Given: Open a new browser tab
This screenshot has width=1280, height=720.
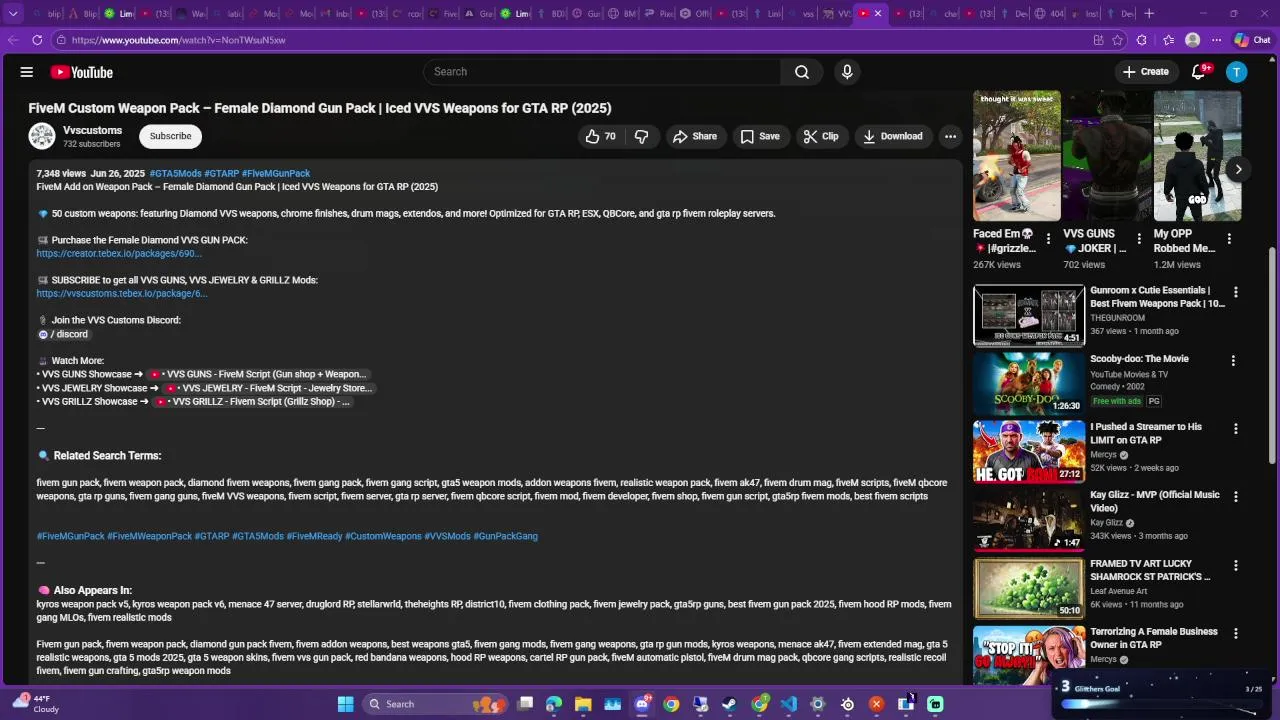Looking at the screenshot, I should click(1149, 14).
